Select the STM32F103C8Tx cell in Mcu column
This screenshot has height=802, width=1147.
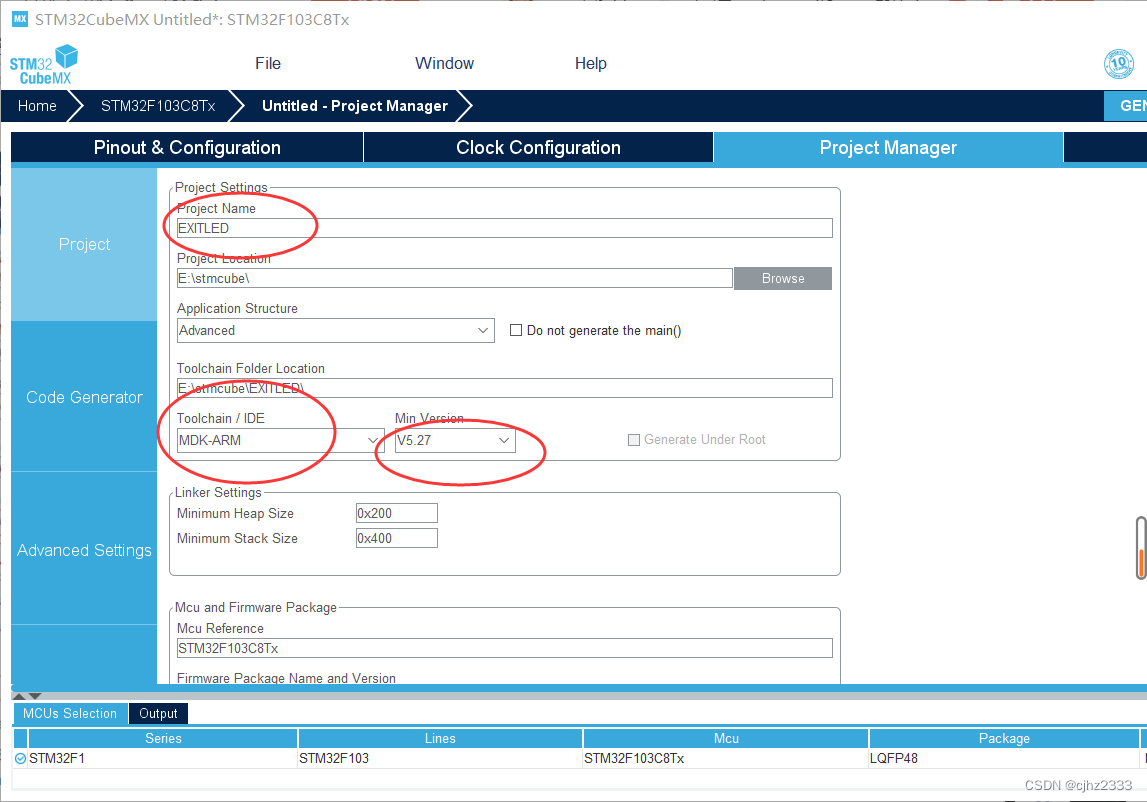point(726,758)
